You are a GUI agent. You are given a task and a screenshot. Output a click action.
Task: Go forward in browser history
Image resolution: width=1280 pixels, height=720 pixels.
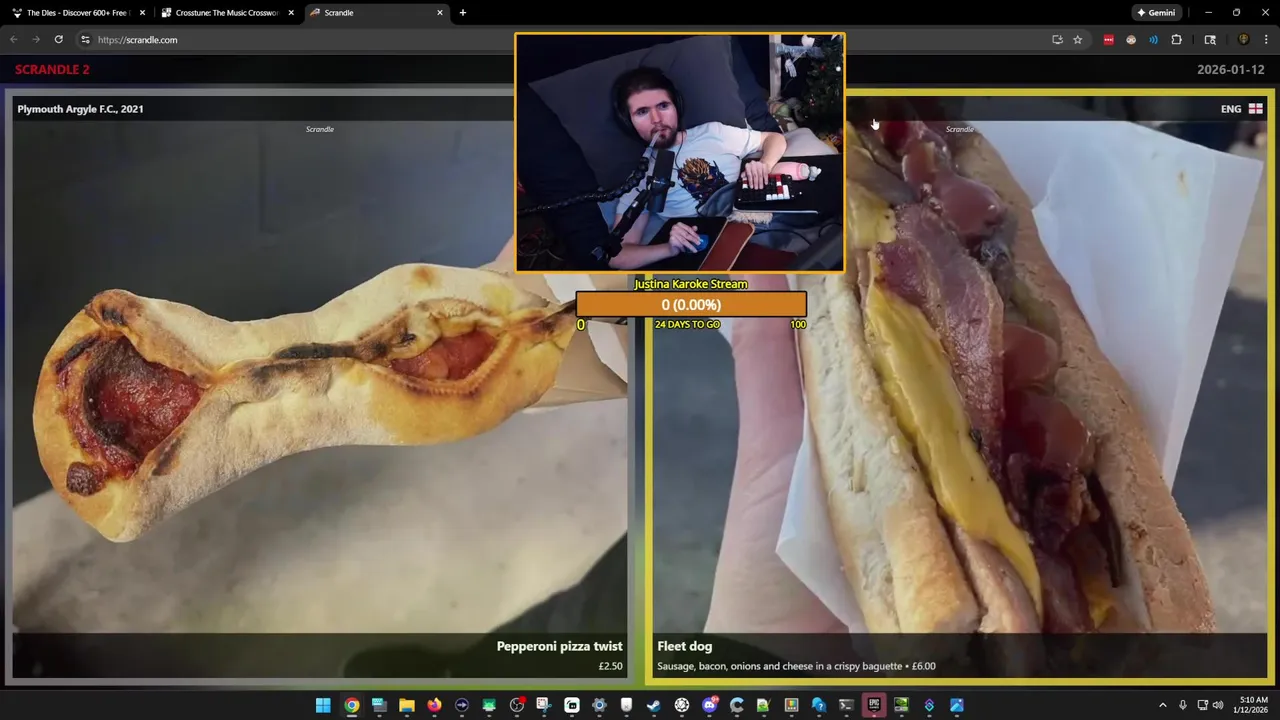click(x=36, y=39)
